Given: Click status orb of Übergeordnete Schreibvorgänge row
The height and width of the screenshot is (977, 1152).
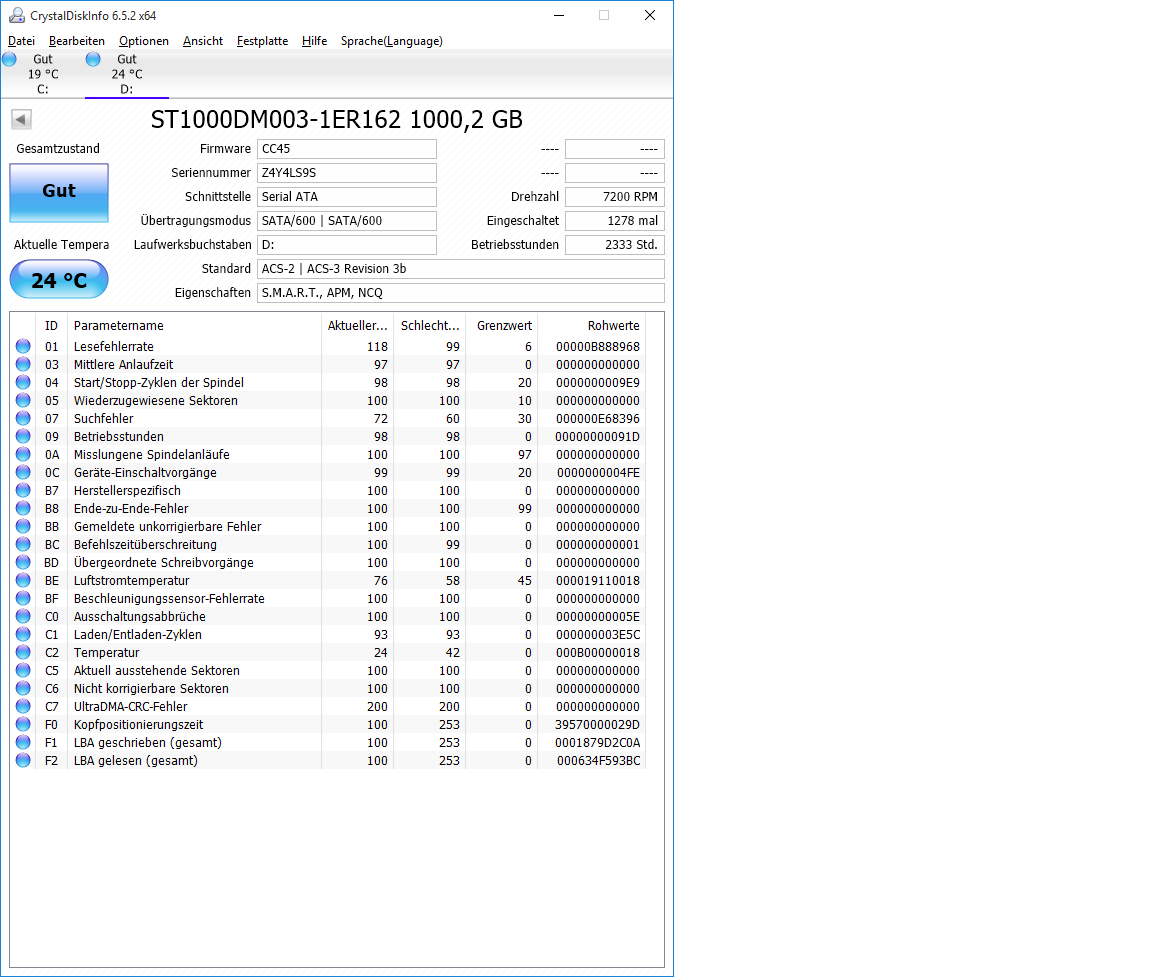Looking at the screenshot, I should [24, 562].
